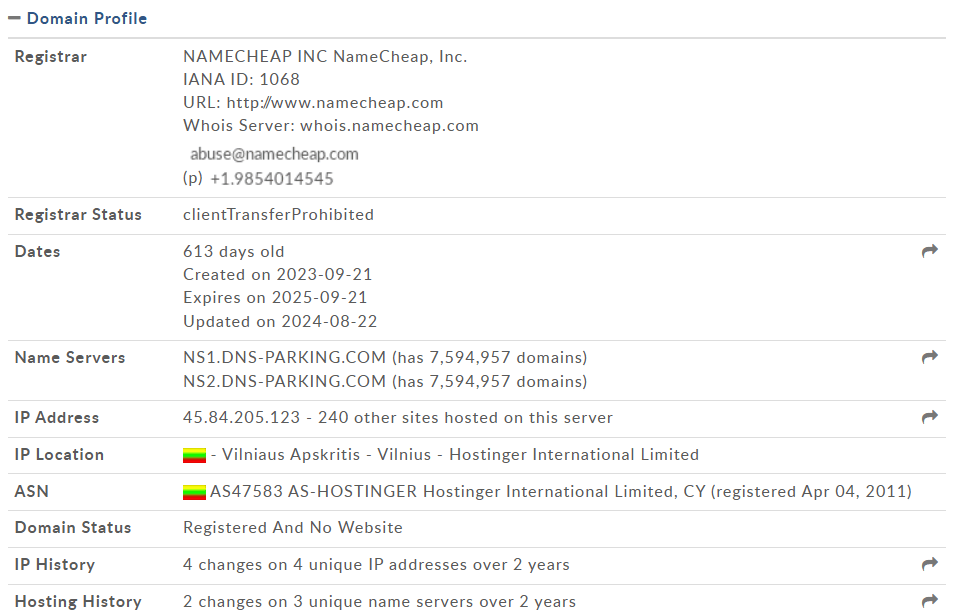Open share arrow in Hosting History row

pyautogui.click(x=929, y=601)
